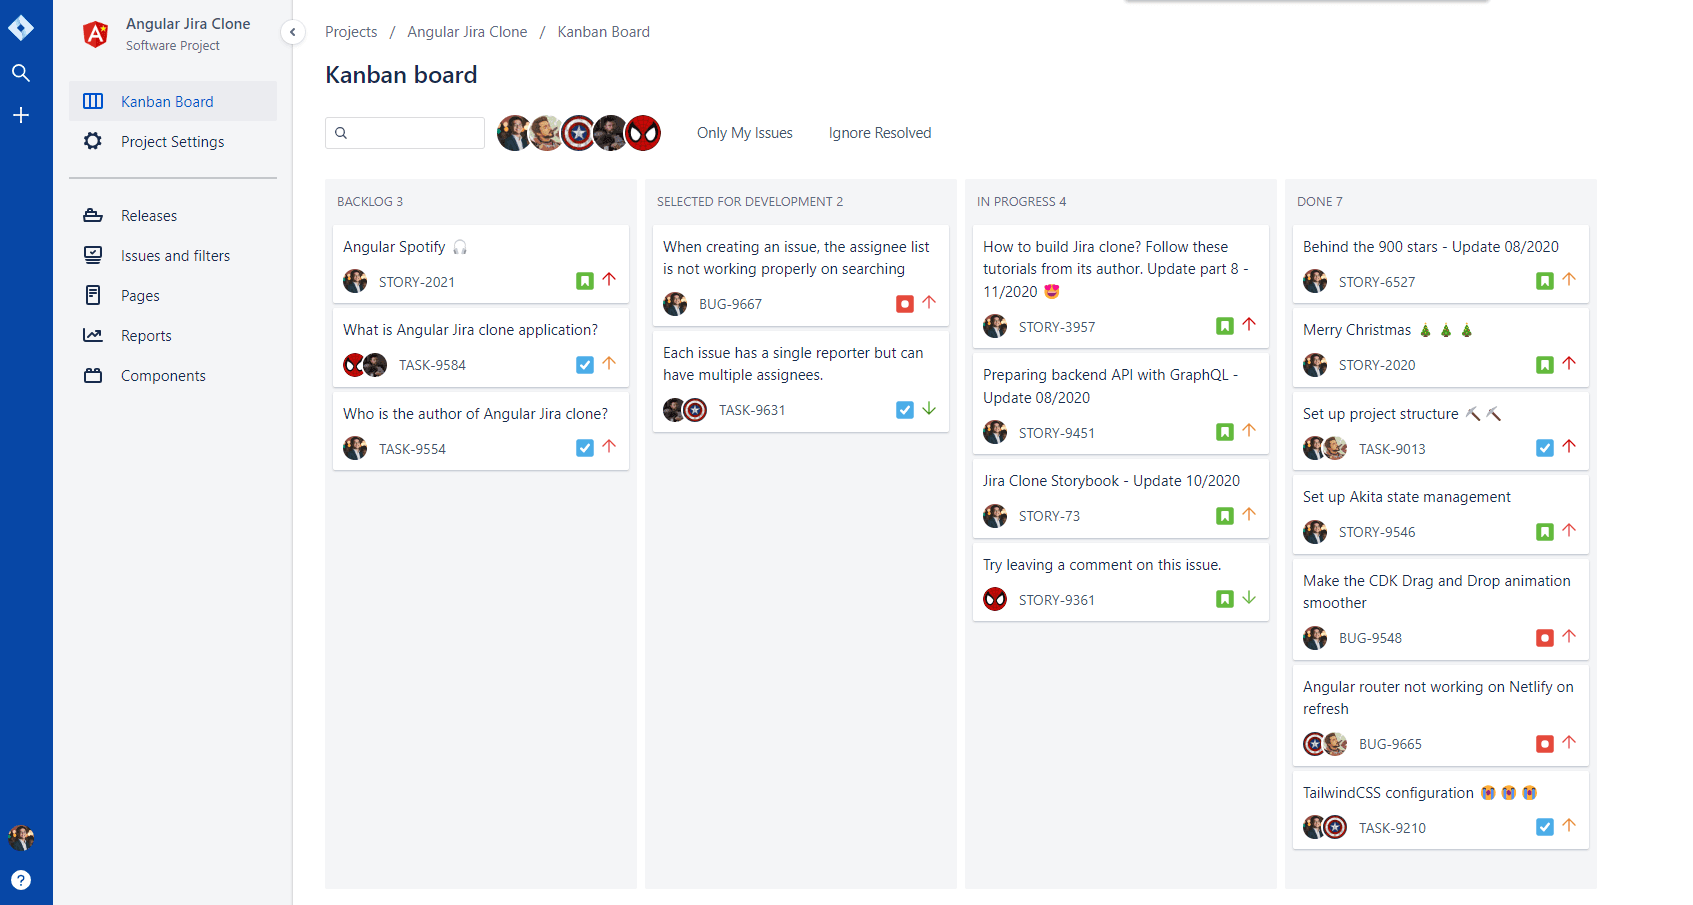This screenshot has width=1693, height=905.
Task: Open Project Settings gear item
Action: click(172, 142)
